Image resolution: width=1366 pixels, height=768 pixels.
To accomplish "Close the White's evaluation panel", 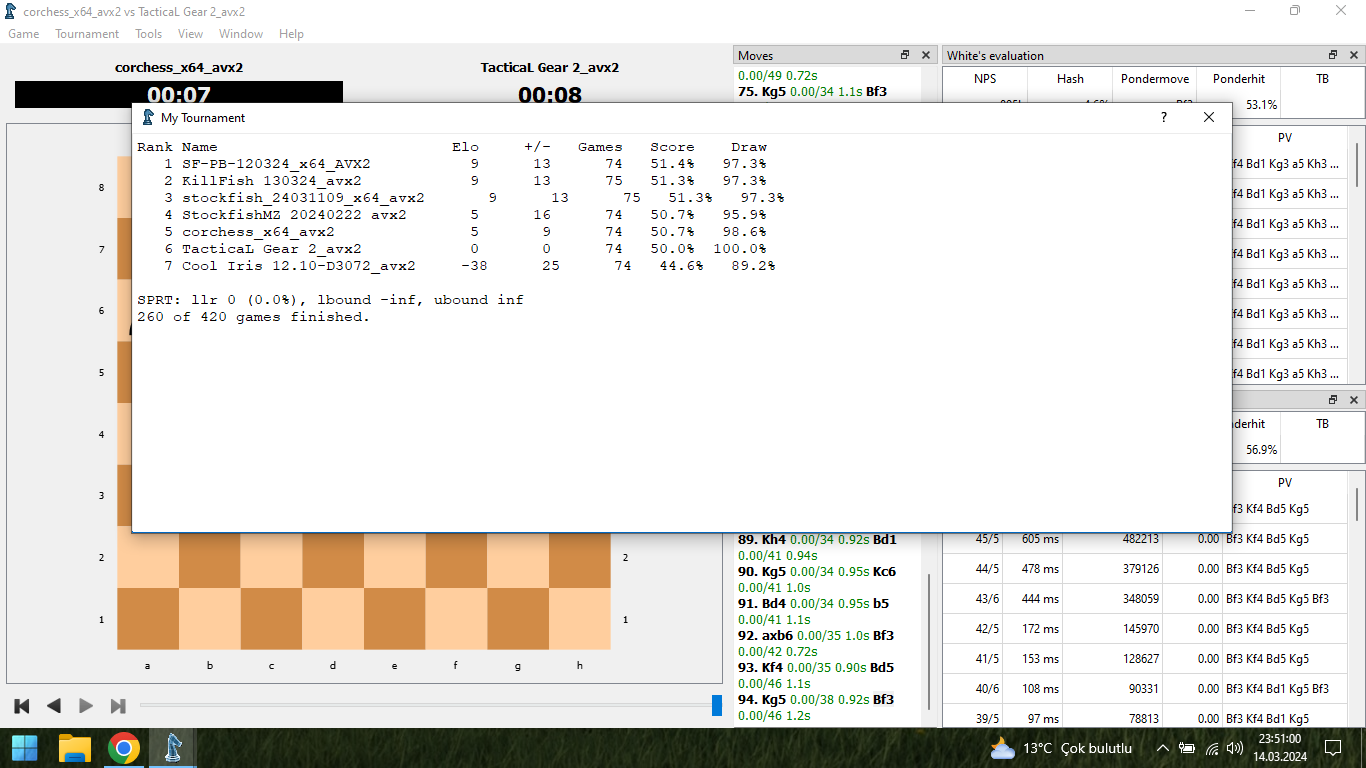I will pyautogui.click(x=1353, y=55).
